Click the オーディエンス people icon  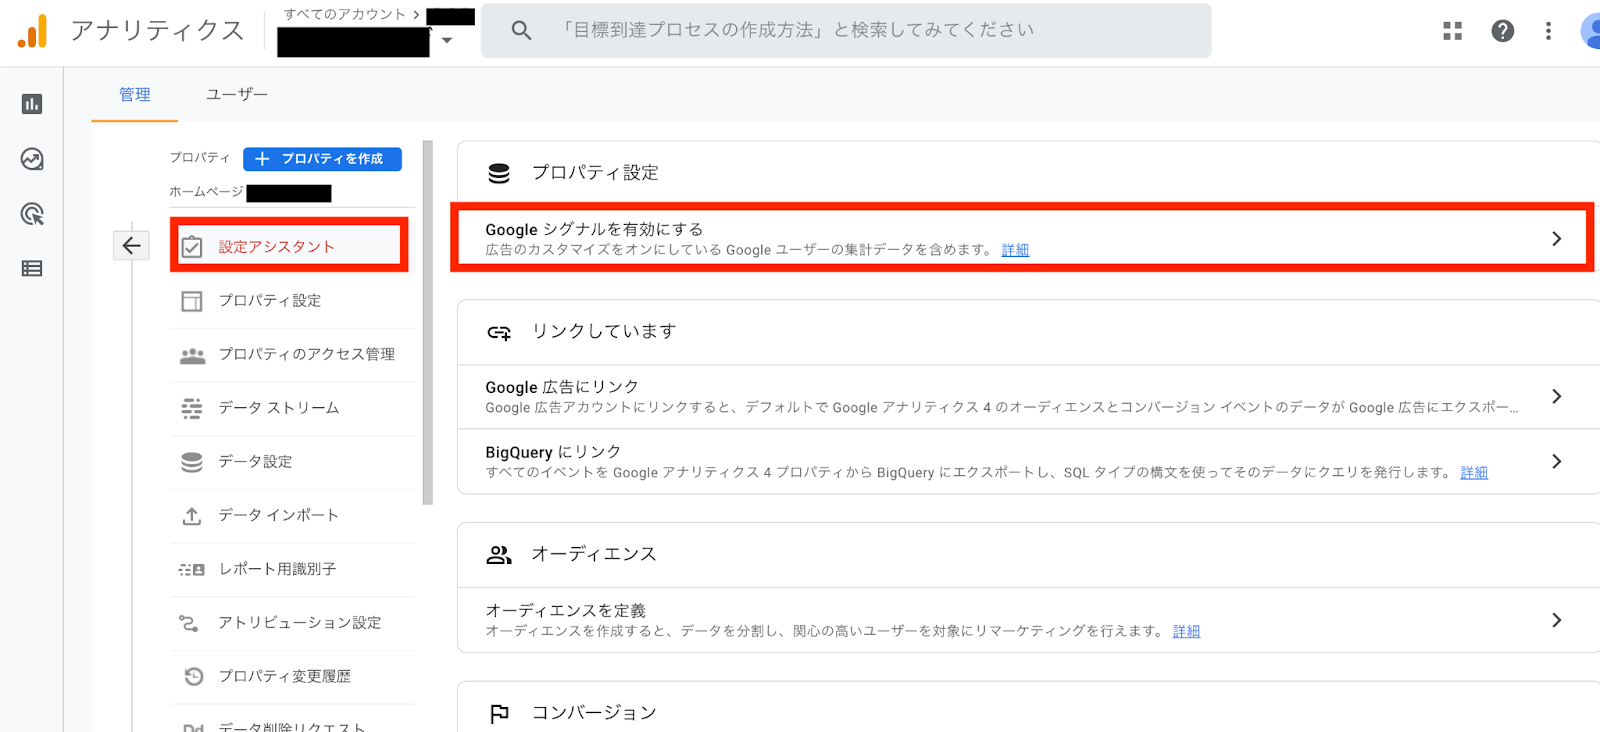pos(499,554)
